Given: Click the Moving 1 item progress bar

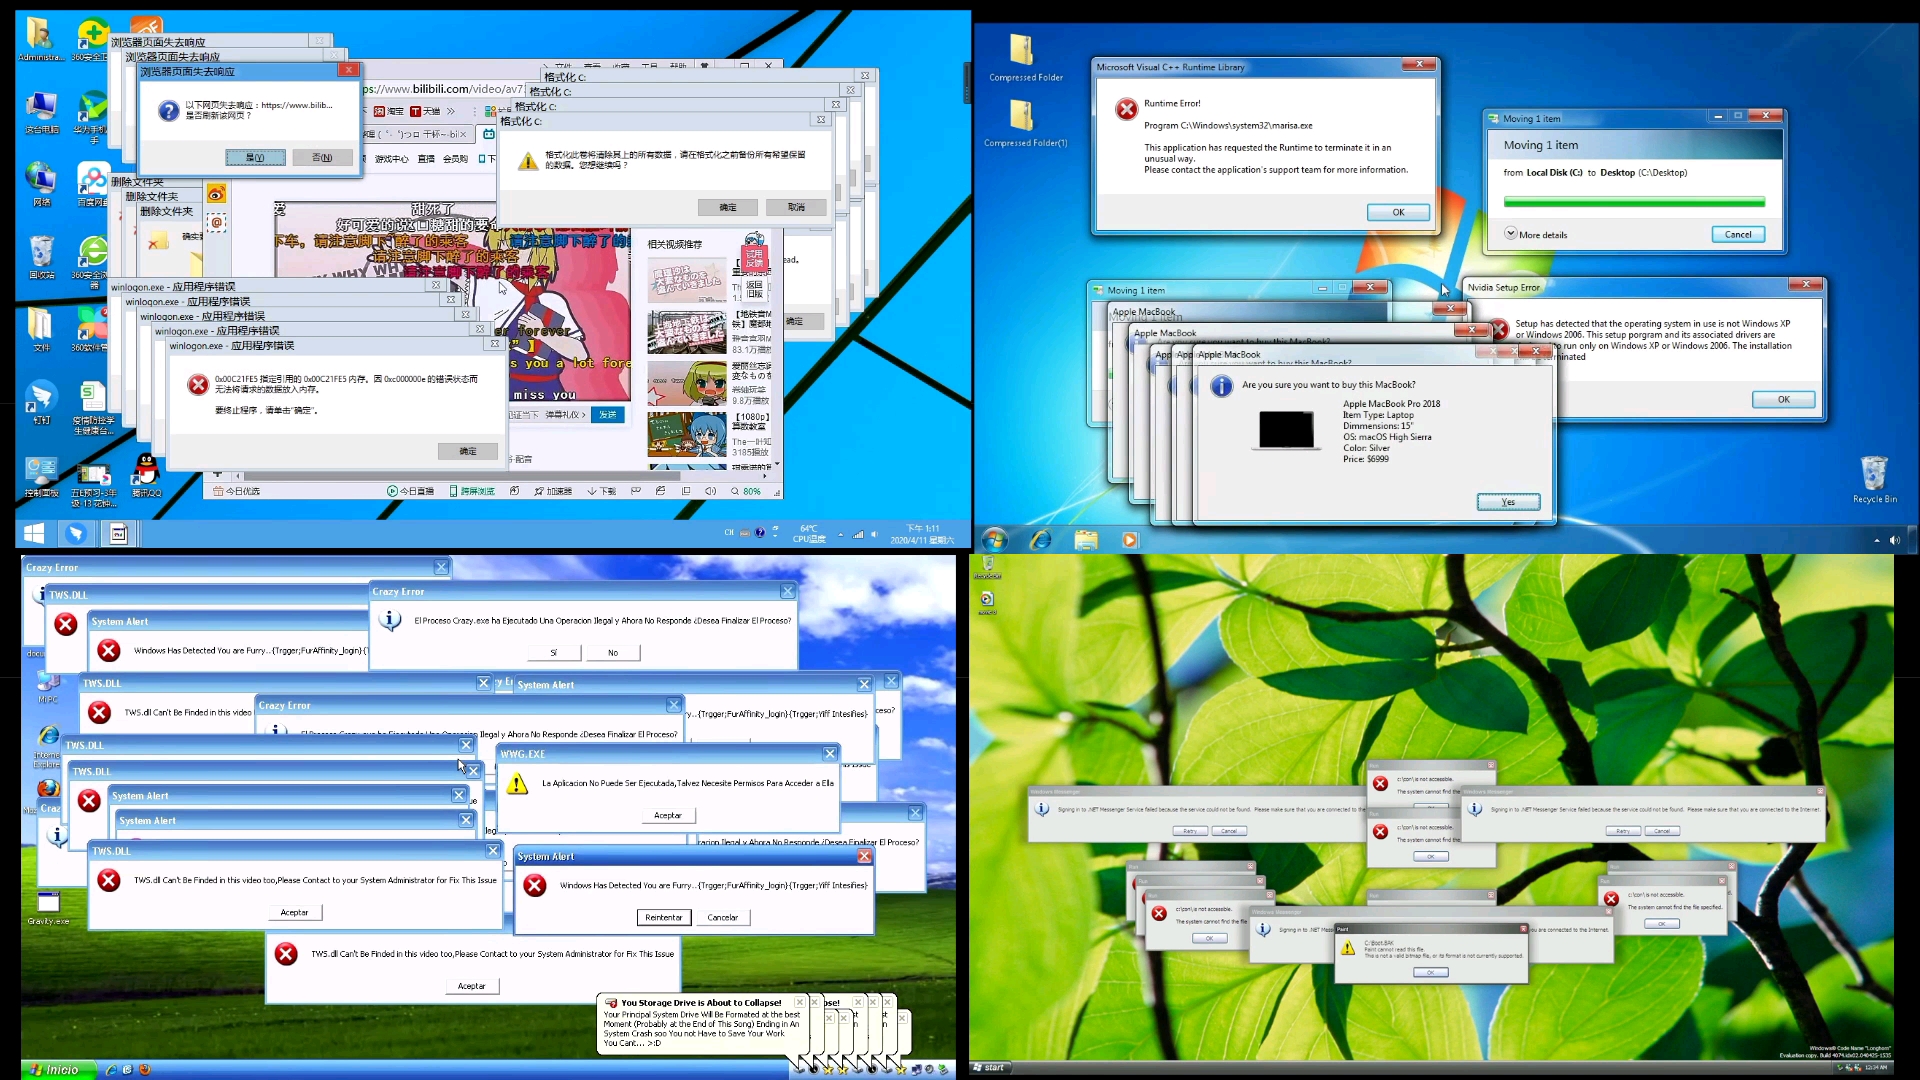Looking at the screenshot, I should pyautogui.click(x=1633, y=201).
